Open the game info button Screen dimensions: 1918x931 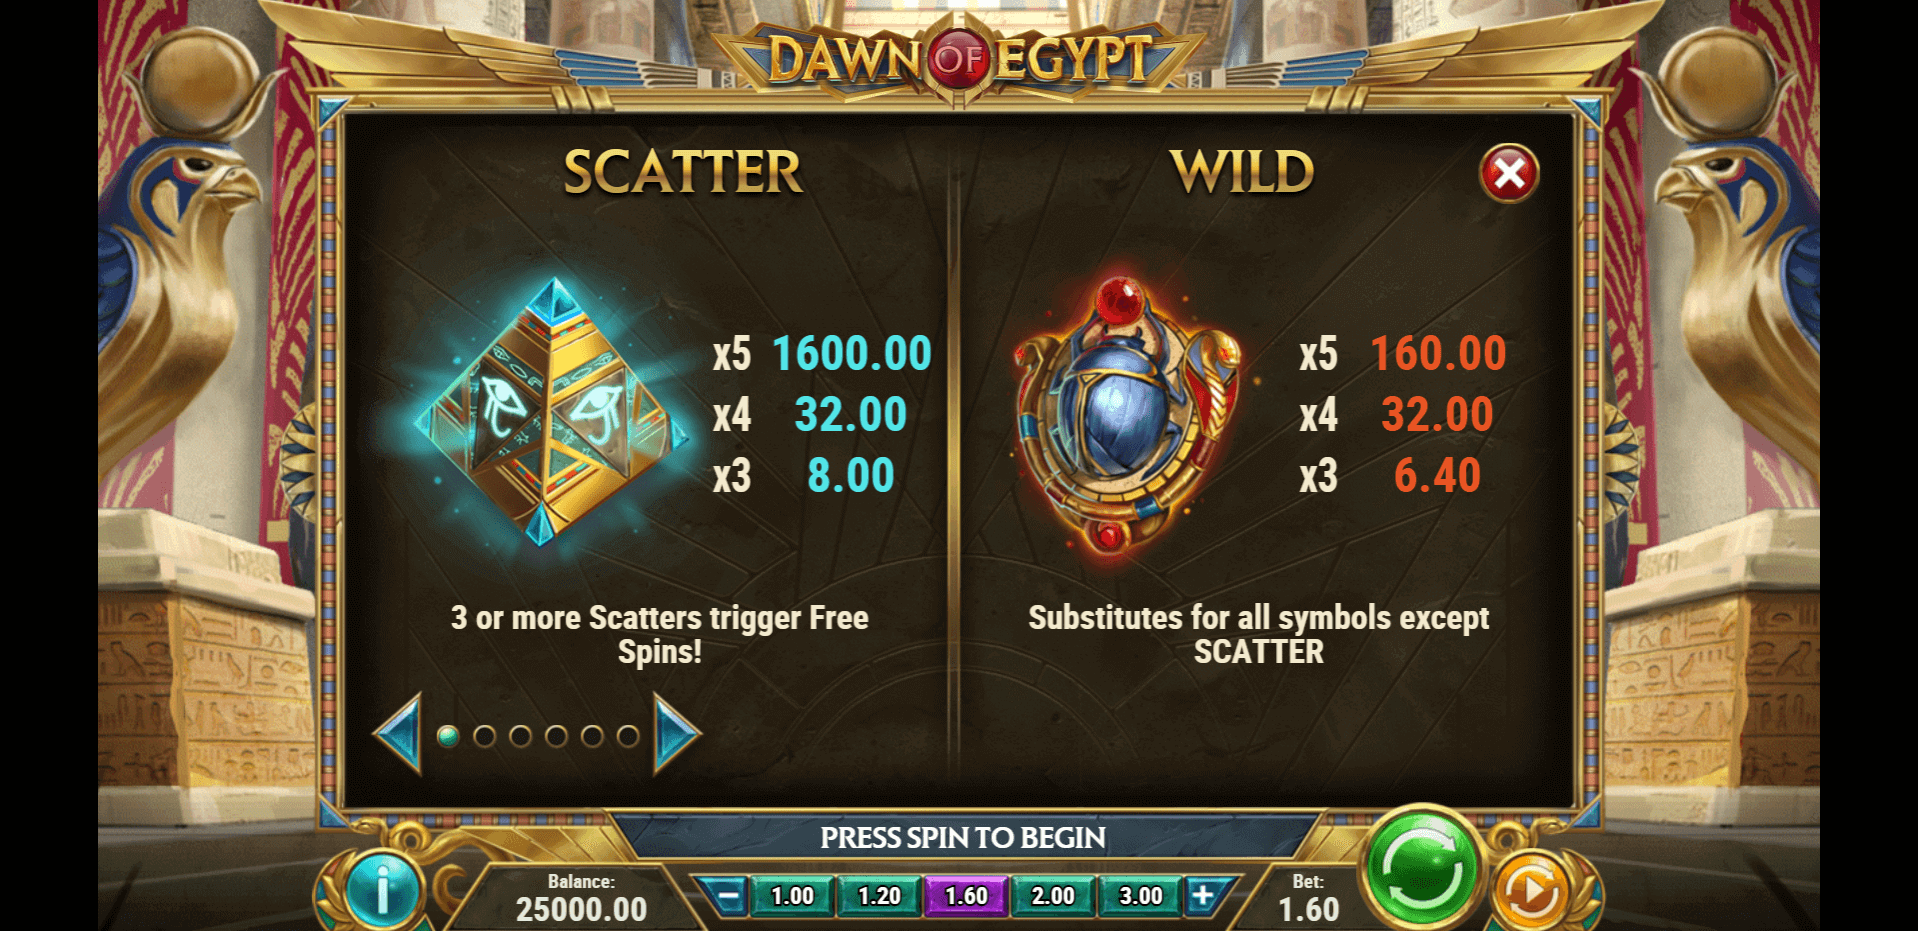point(381,888)
